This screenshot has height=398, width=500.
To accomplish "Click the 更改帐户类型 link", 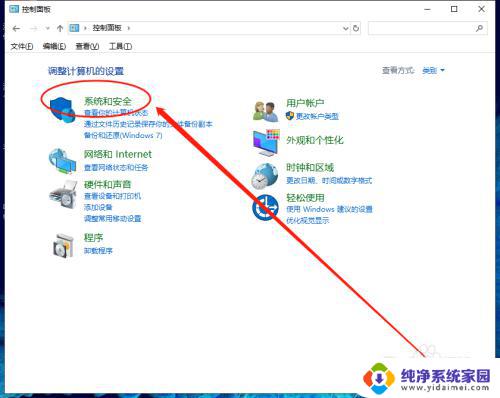I will click(317, 116).
